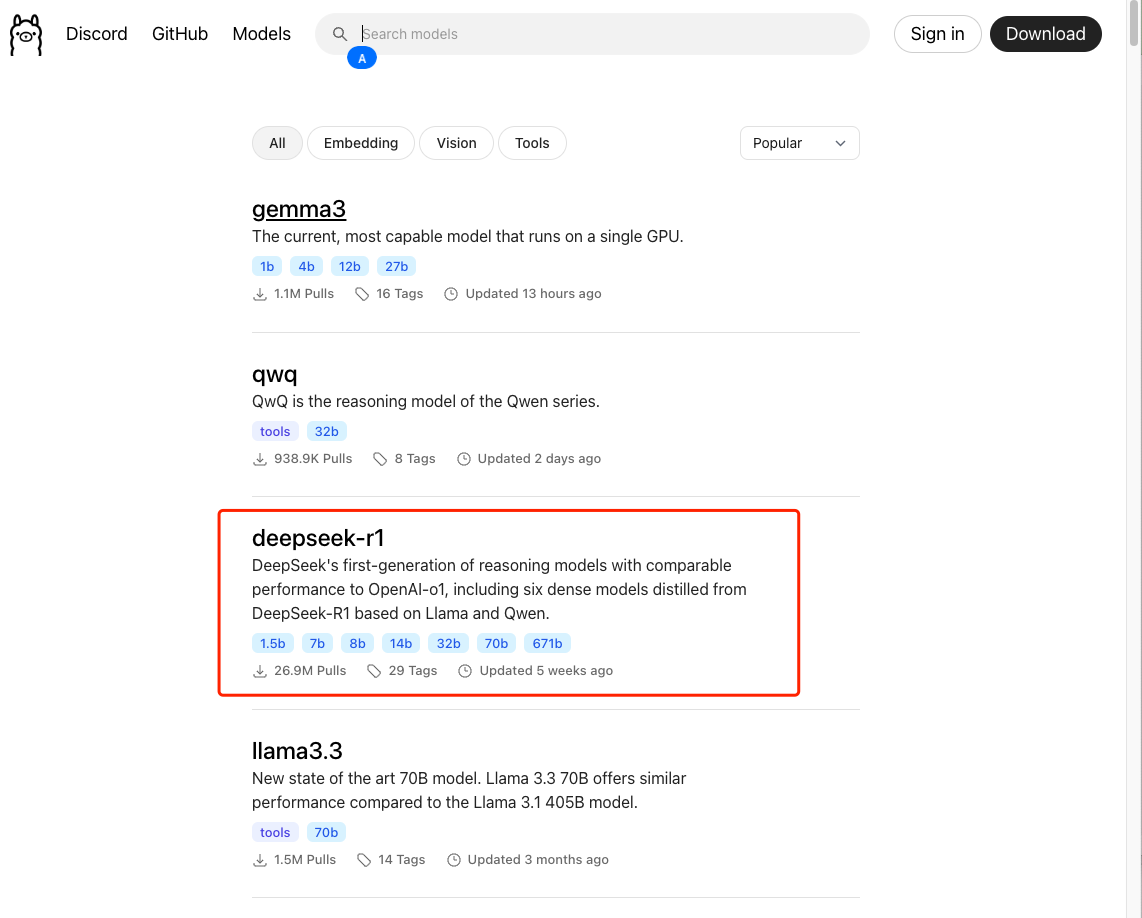Select qwq 32b size tag
Viewport: 1142px width, 918px height.
pos(326,431)
